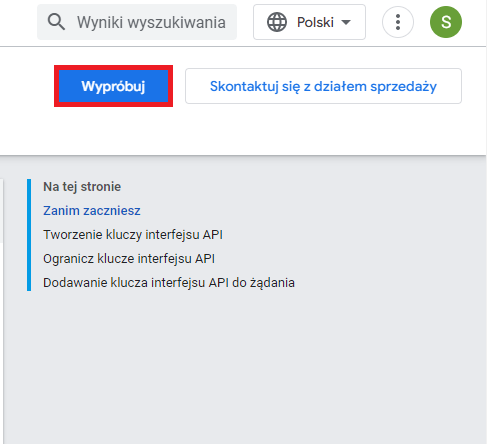Navigate to Dodawanie klucza interfejsu API do żądania

pos(169,283)
